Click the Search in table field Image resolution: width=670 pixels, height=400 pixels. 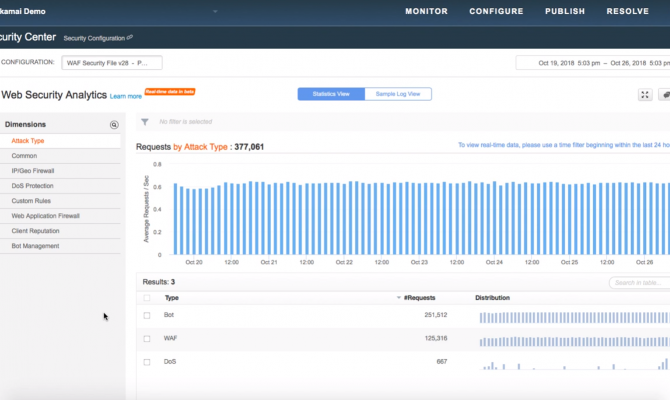[x=642, y=283]
